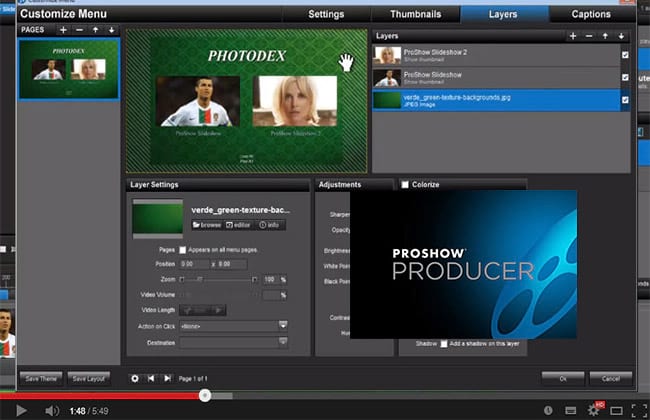
Task: Click the YouTube progress bar scrubber
Action: tap(205, 396)
